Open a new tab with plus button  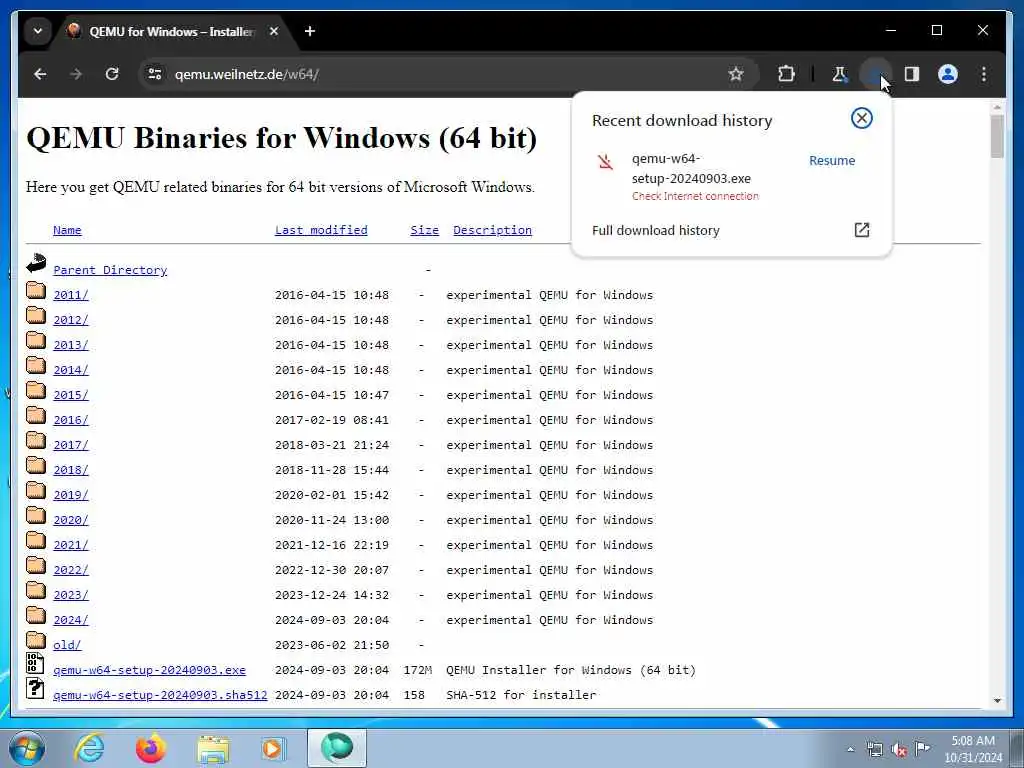click(x=310, y=31)
